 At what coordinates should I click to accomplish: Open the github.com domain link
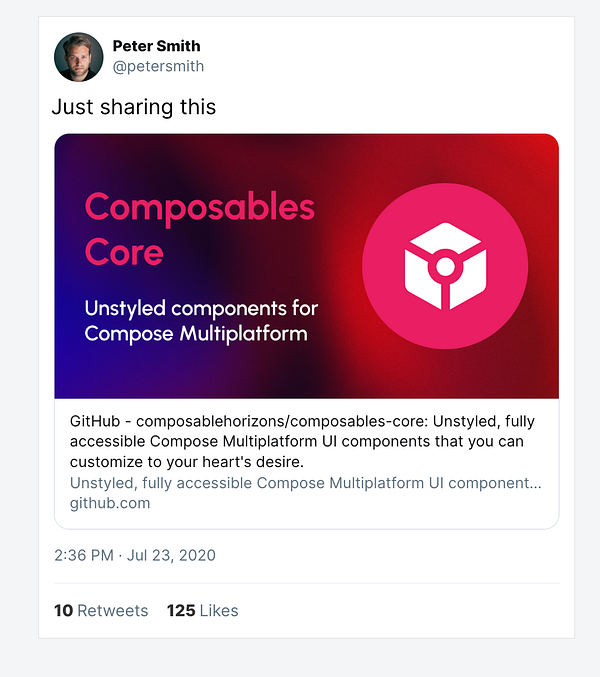[x=110, y=503]
